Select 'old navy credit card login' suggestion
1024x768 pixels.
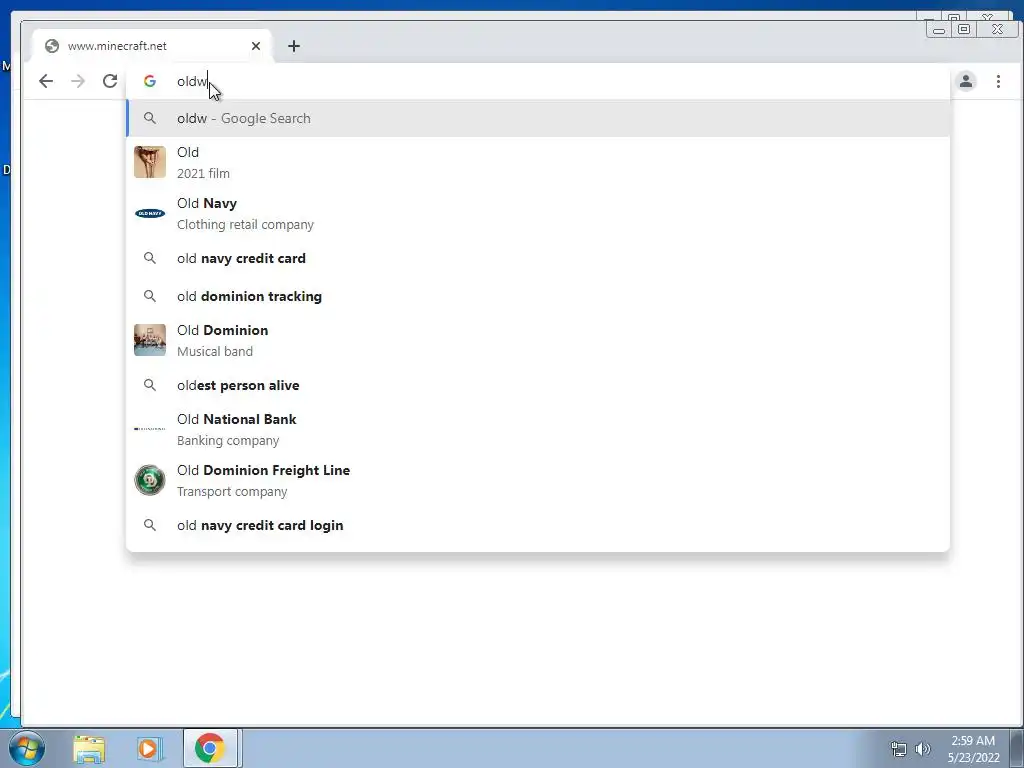538,525
